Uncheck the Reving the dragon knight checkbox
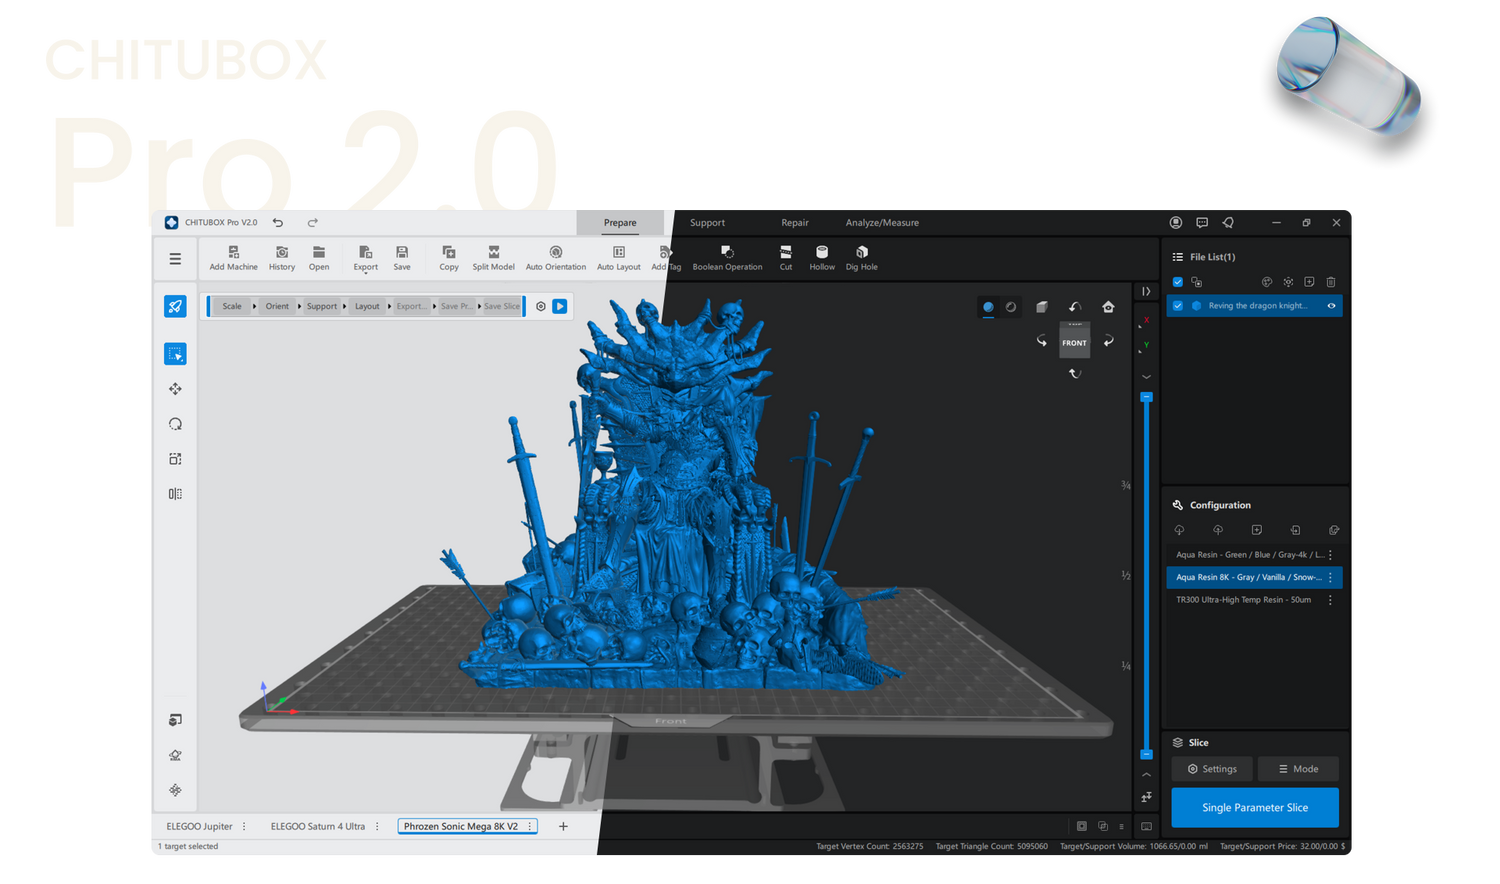Screen dimensions: 1500x884 (x=1178, y=306)
